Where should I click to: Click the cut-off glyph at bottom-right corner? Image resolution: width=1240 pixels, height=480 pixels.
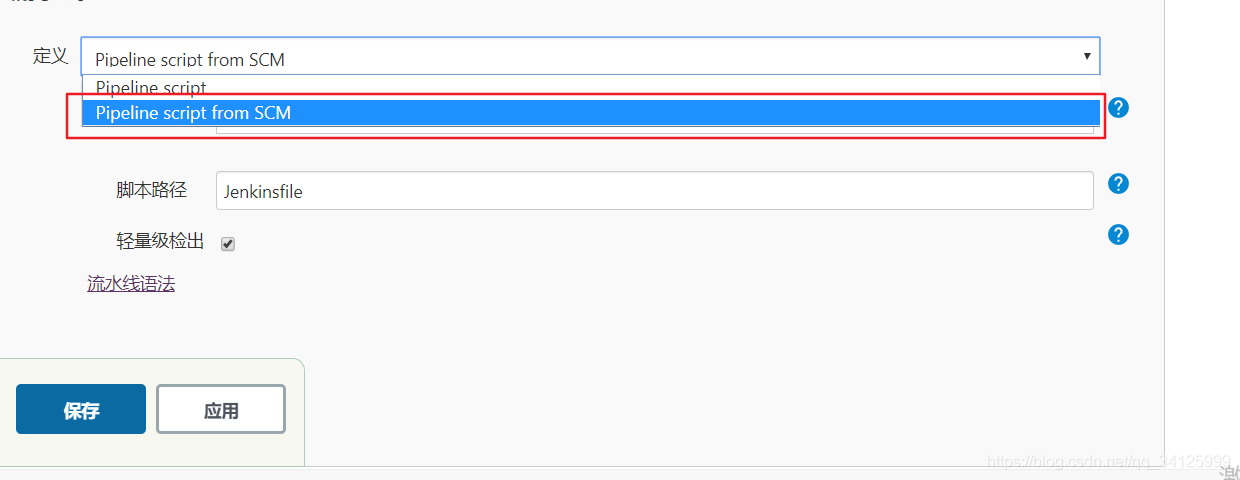tap(1230, 474)
